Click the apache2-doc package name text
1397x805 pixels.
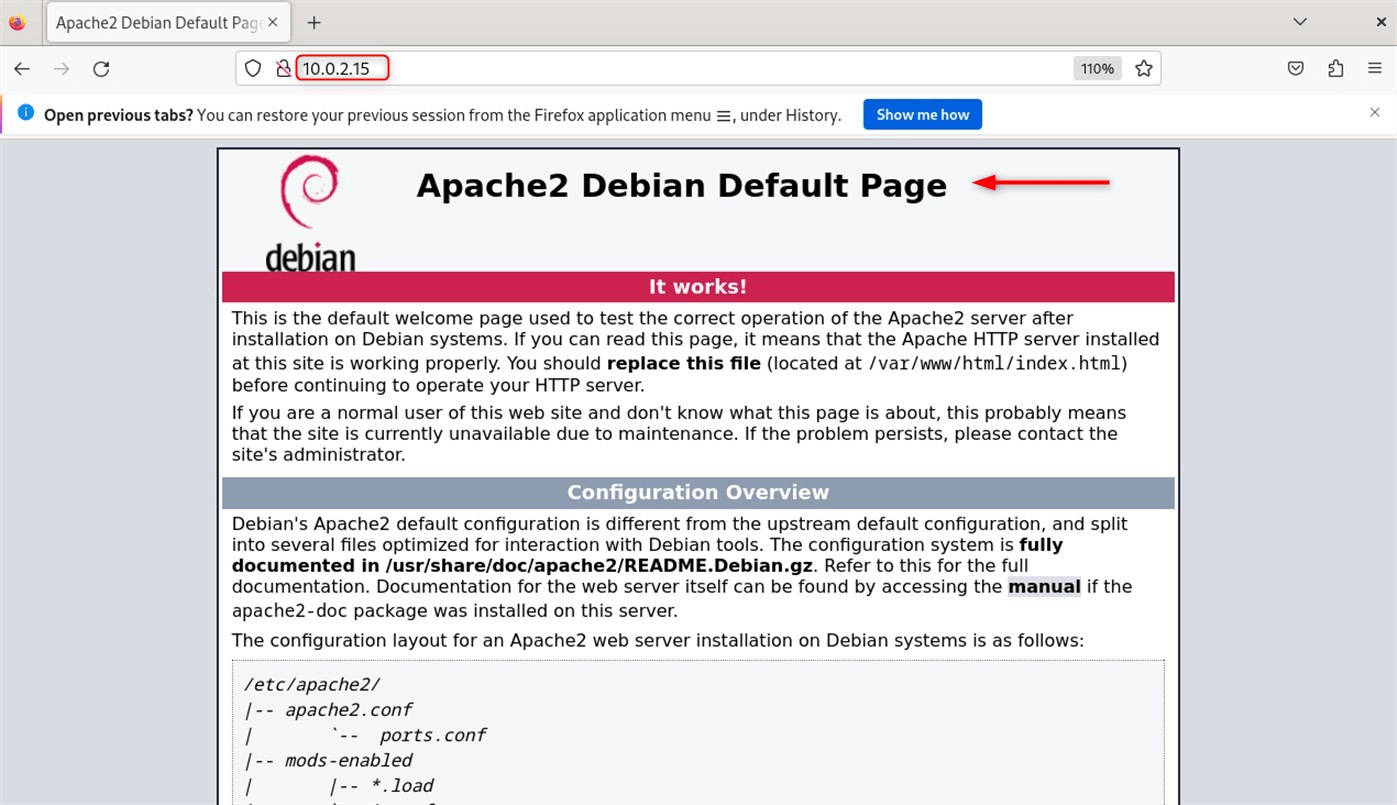point(290,611)
